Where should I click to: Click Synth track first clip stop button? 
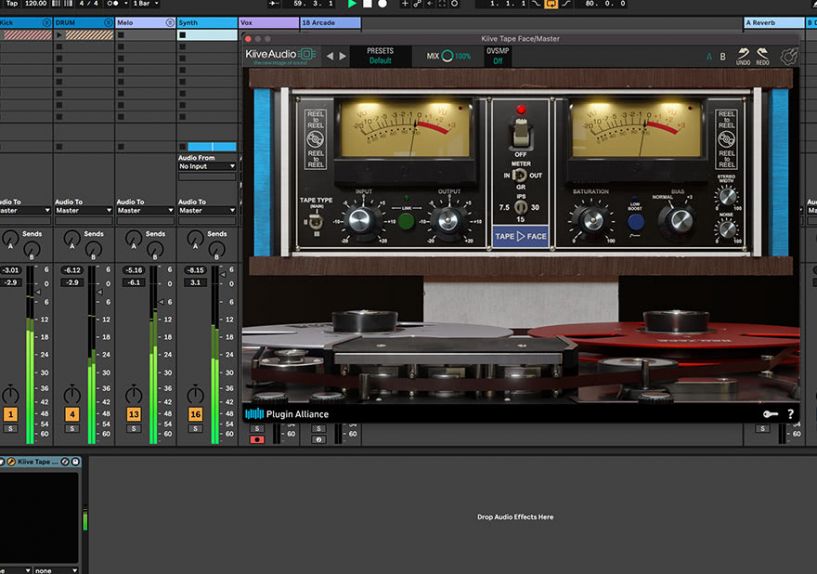[x=182, y=35]
